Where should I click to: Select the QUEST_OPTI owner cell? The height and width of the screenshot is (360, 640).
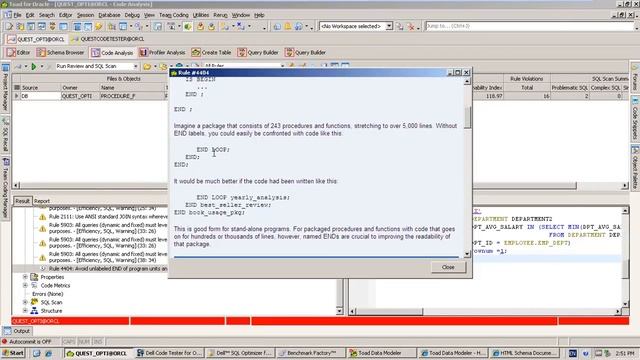pyautogui.click(x=80, y=96)
